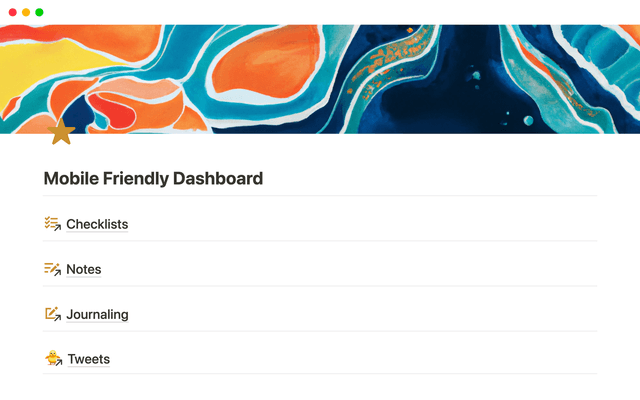This screenshot has height=400, width=640.
Task: Close the window with the red button
Action: coord(12,12)
